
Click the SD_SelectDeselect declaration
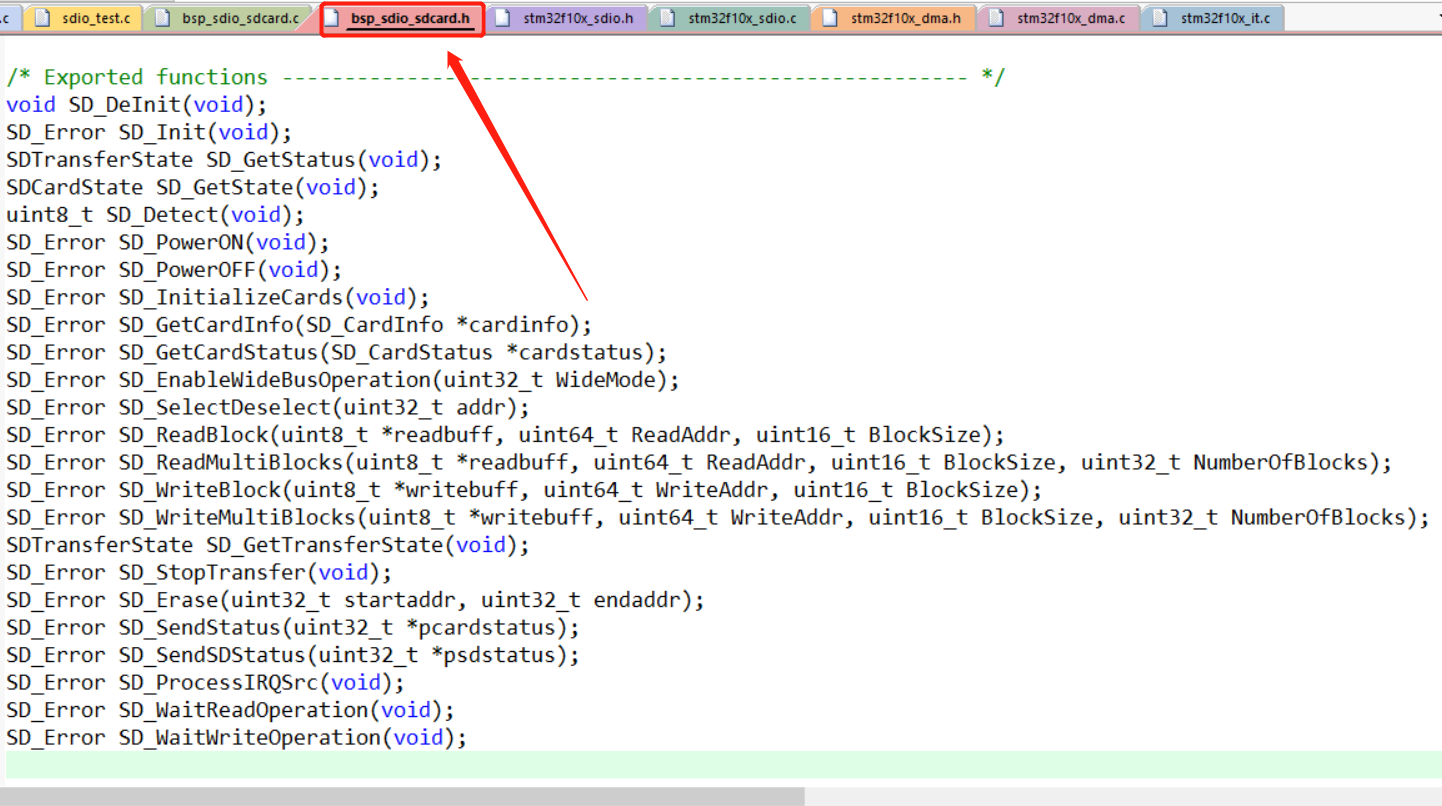[x=268, y=407]
